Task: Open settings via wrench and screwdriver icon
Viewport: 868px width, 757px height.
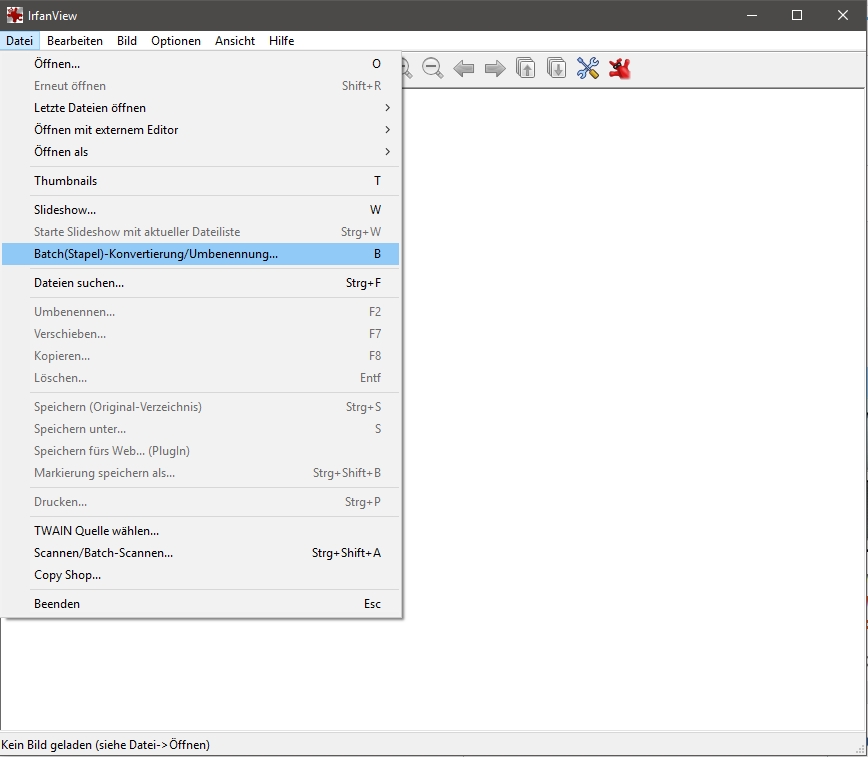Action: [587, 68]
